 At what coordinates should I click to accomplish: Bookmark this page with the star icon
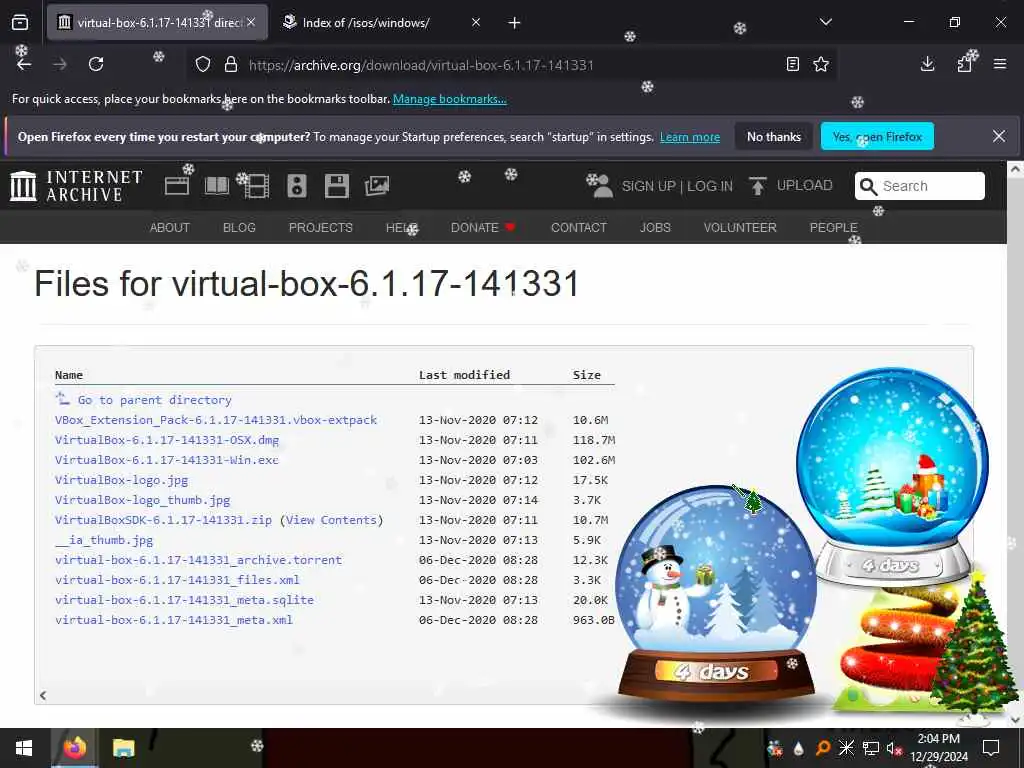point(821,64)
